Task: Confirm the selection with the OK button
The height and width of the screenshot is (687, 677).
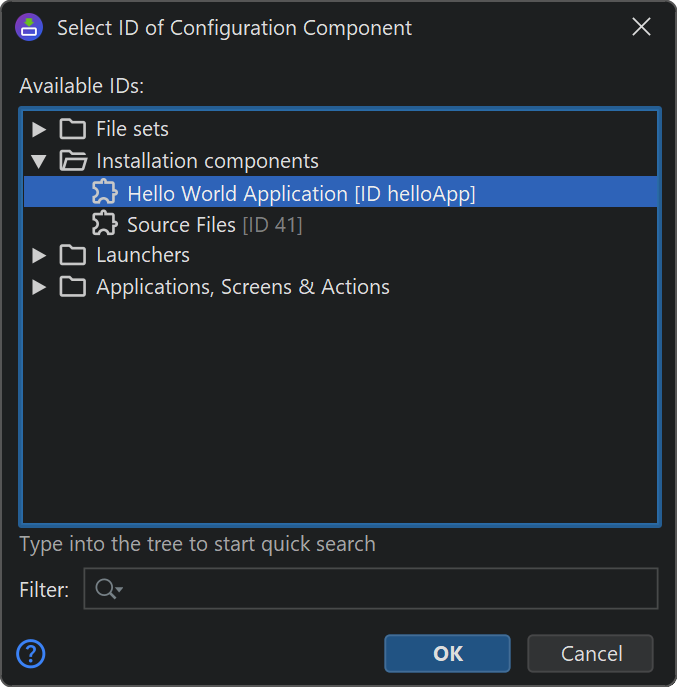Action: [447, 654]
